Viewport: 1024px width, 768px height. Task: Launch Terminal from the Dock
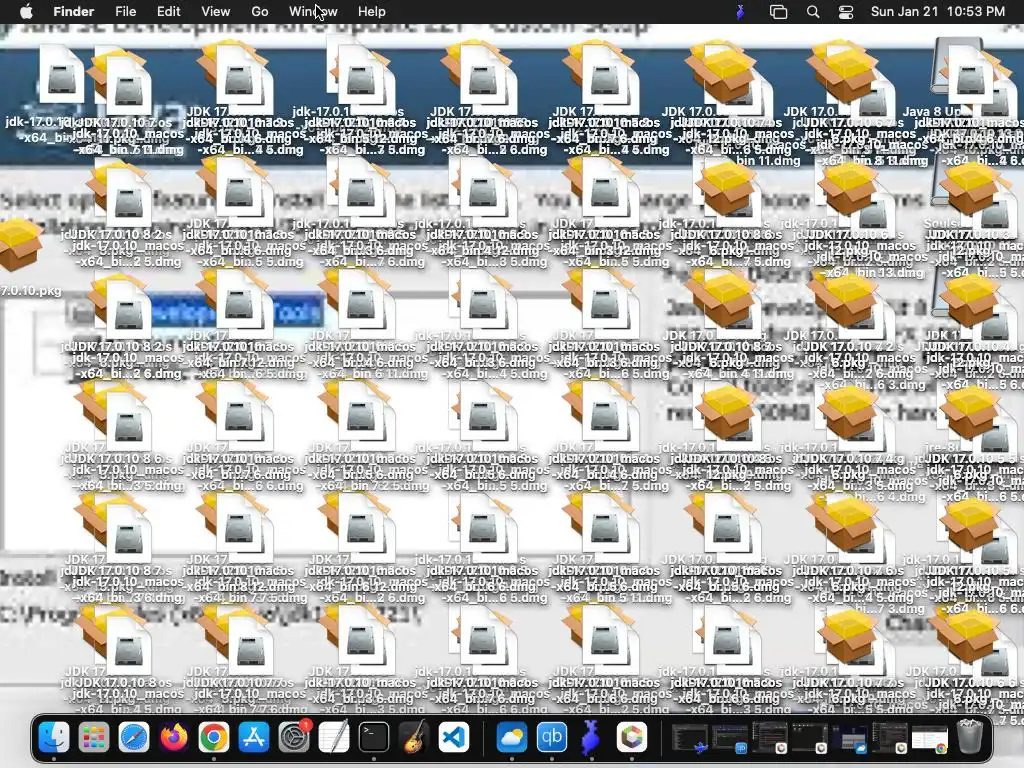click(x=374, y=737)
